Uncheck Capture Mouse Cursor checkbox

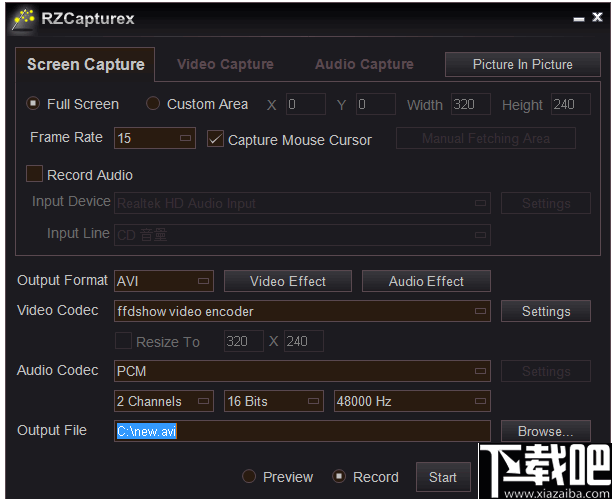tap(215, 139)
